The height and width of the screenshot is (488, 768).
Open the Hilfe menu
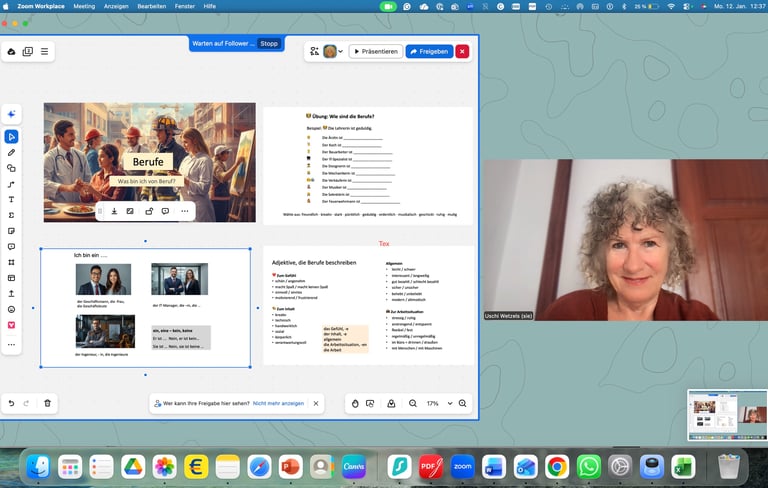coord(210,6)
